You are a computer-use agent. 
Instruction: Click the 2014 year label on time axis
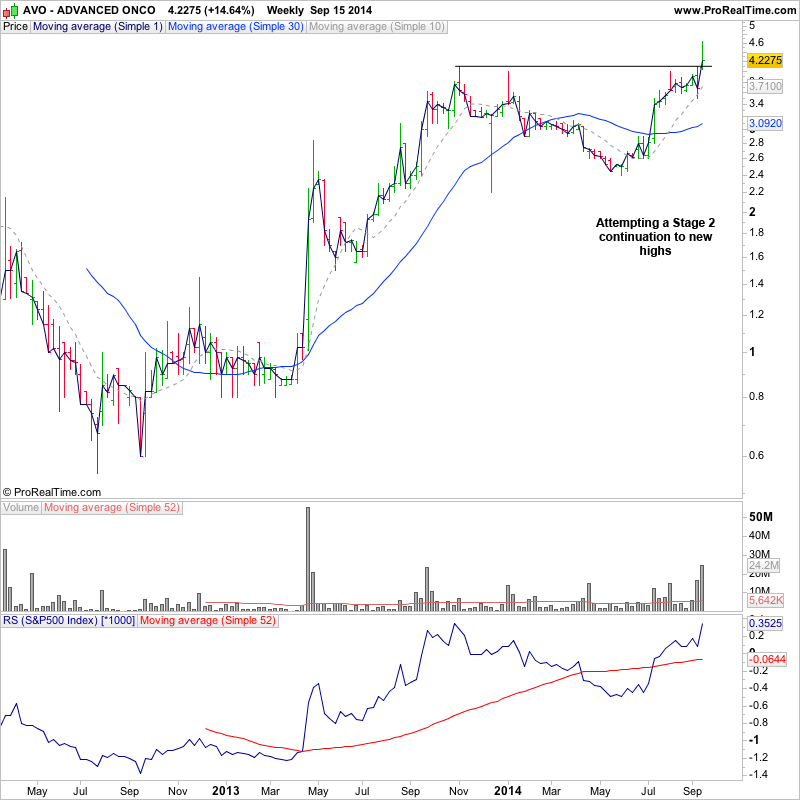pos(508,791)
